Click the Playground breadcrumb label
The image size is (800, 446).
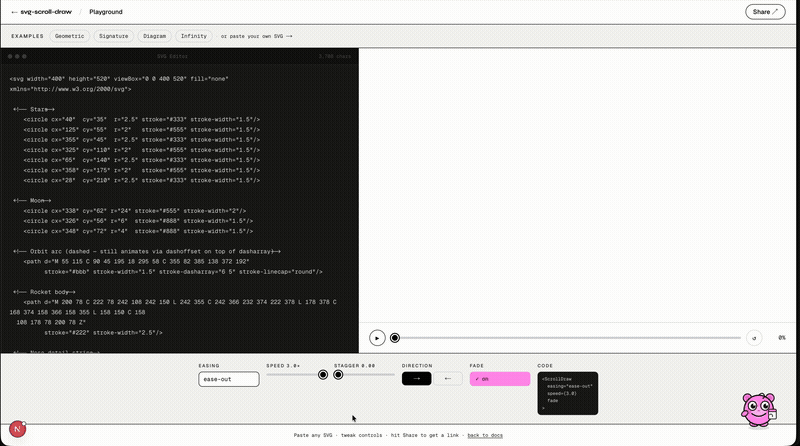click(x=106, y=12)
